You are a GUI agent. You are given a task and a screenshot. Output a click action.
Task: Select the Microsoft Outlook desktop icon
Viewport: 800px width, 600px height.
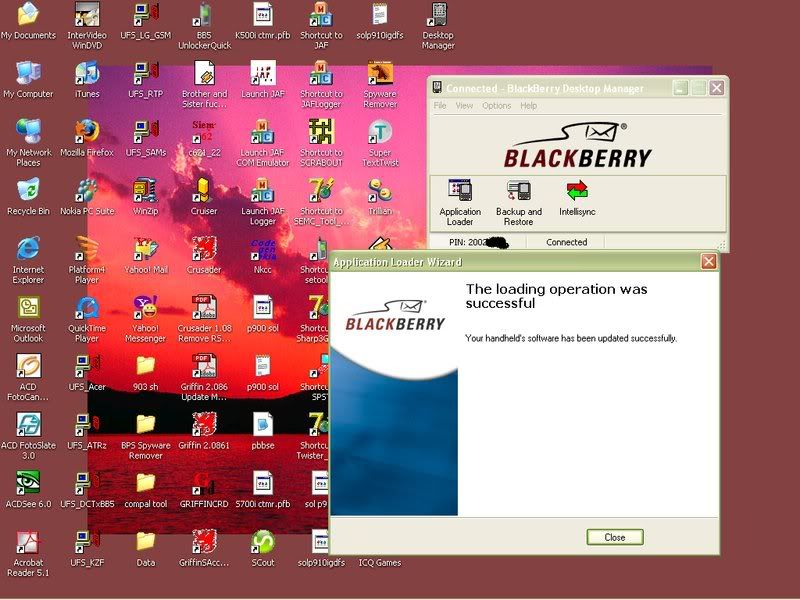(x=28, y=319)
